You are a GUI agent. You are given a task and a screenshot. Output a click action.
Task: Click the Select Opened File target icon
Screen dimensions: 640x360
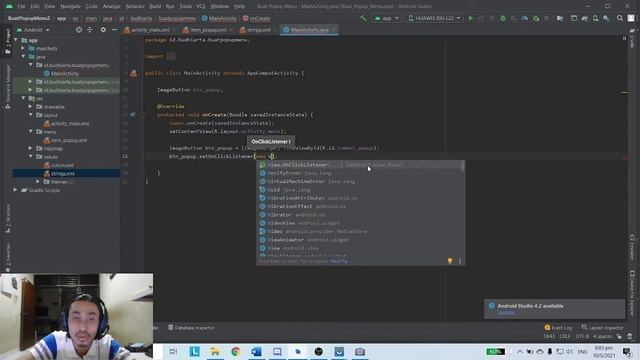coord(79,30)
